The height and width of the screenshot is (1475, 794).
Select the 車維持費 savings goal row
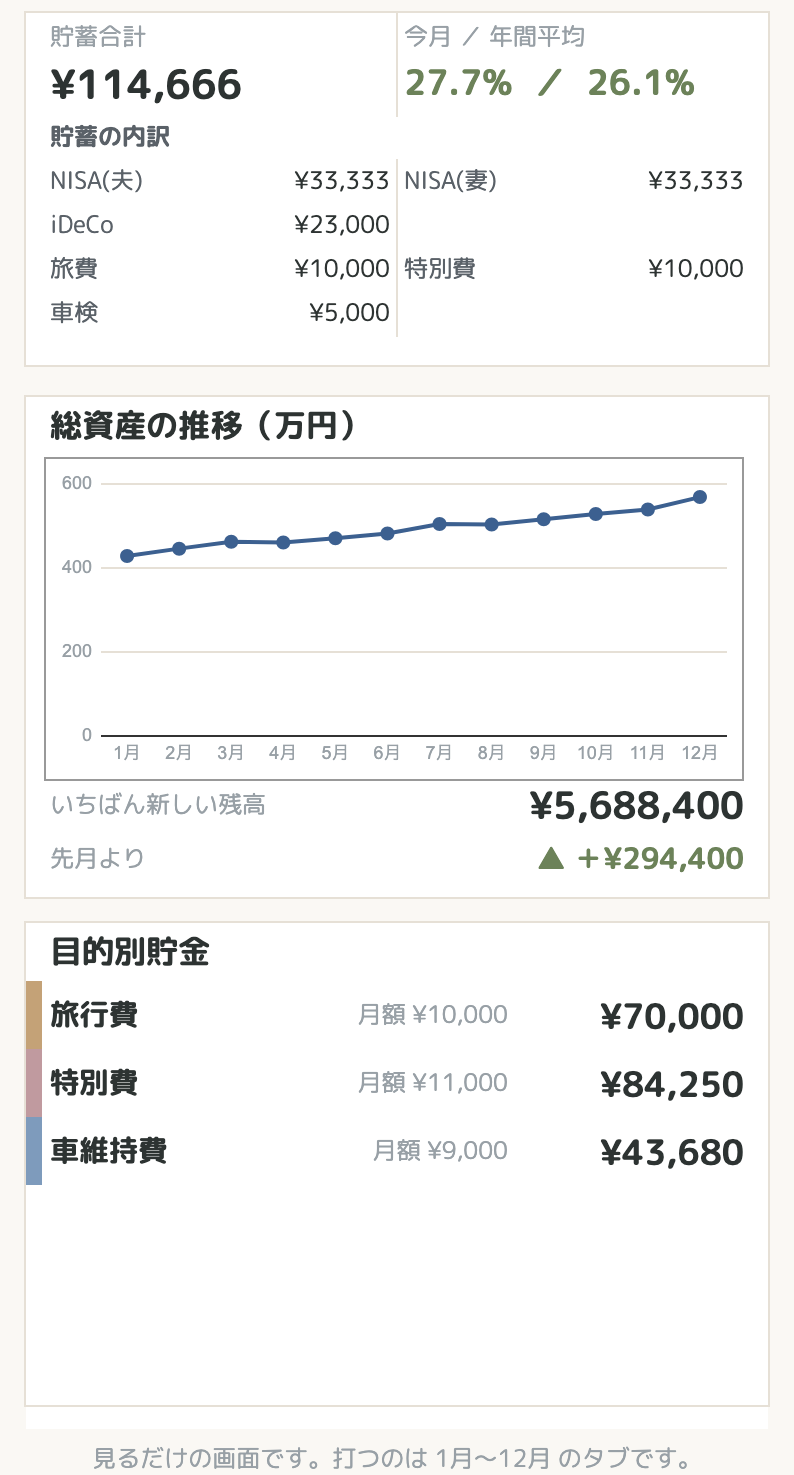tap(397, 1151)
